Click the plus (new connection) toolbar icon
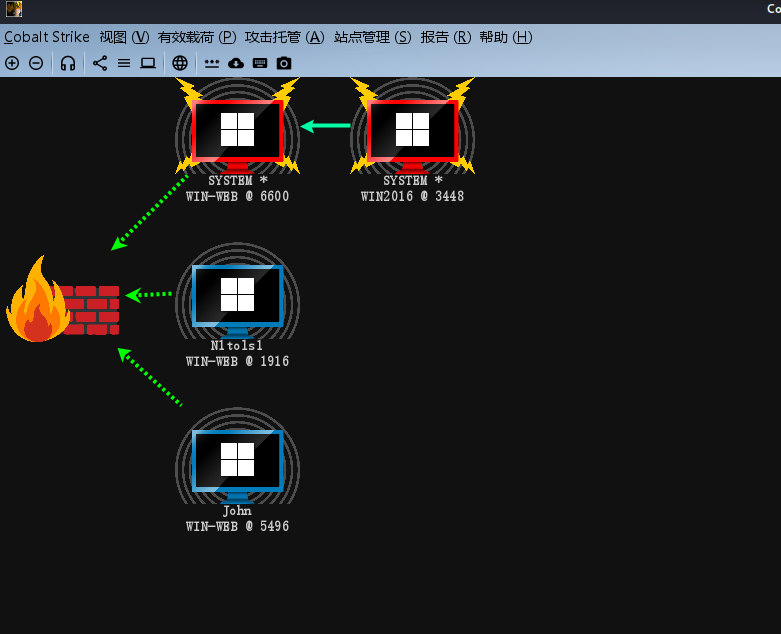This screenshot has height=634, width=781. point(12,63)
